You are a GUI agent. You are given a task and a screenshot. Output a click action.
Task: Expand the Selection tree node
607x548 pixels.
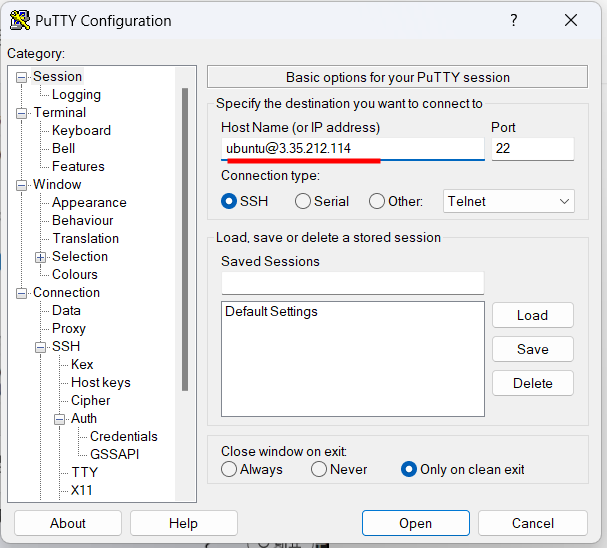tap(40, 257)
